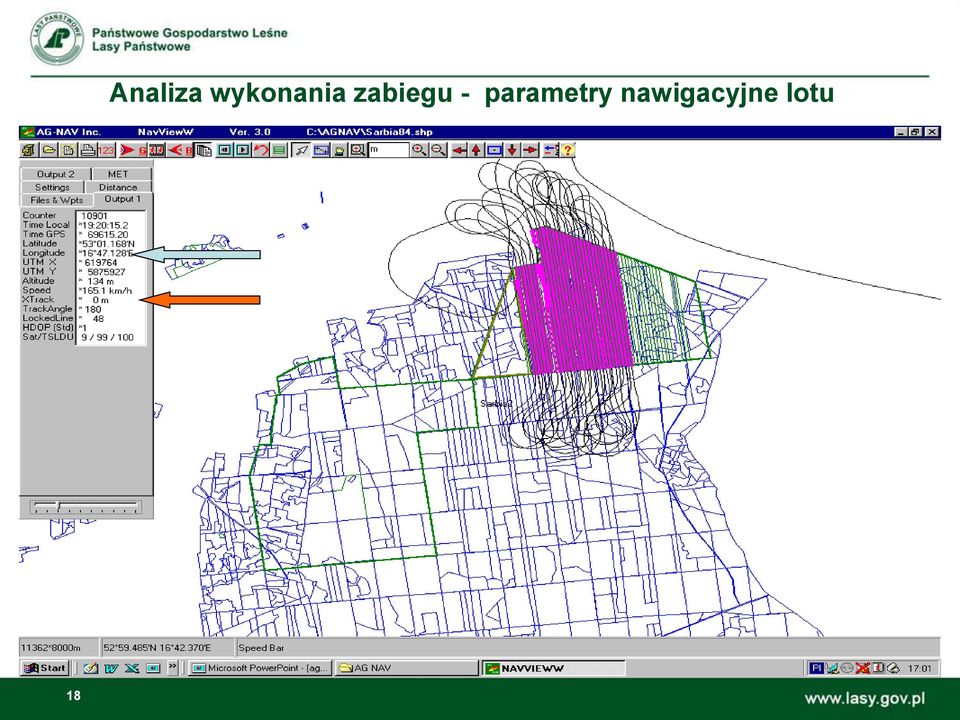Click the undo red curved arrow icon
This screenshot has width=960, height=720.
coord(261,150)
